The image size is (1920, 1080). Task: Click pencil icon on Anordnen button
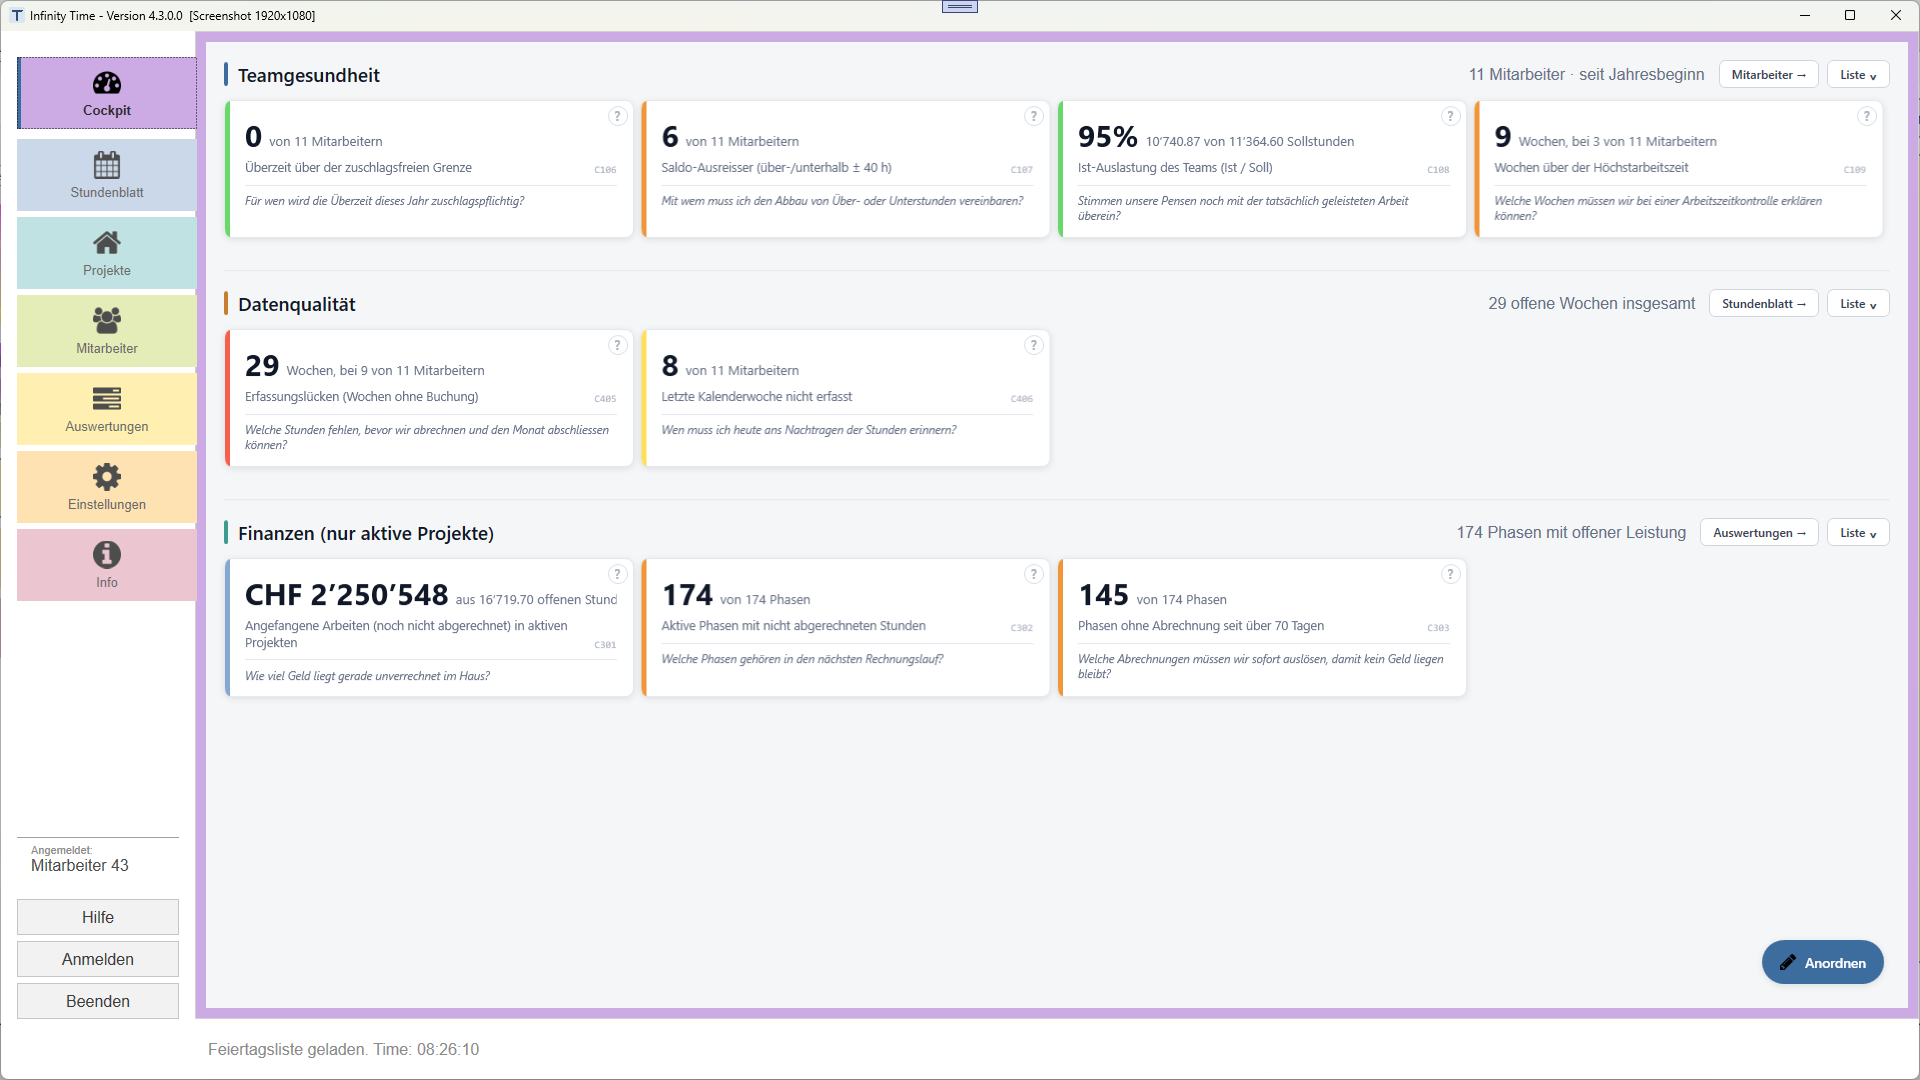[1788, 963]
